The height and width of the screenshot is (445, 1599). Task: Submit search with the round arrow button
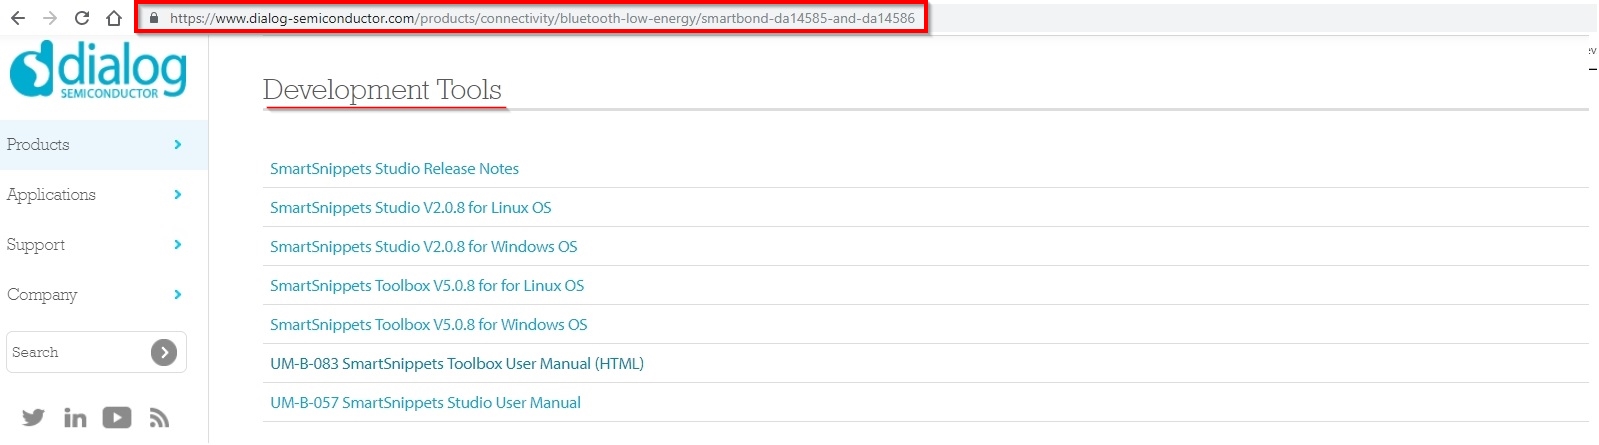pyautogui.click(x=164, y=352)
